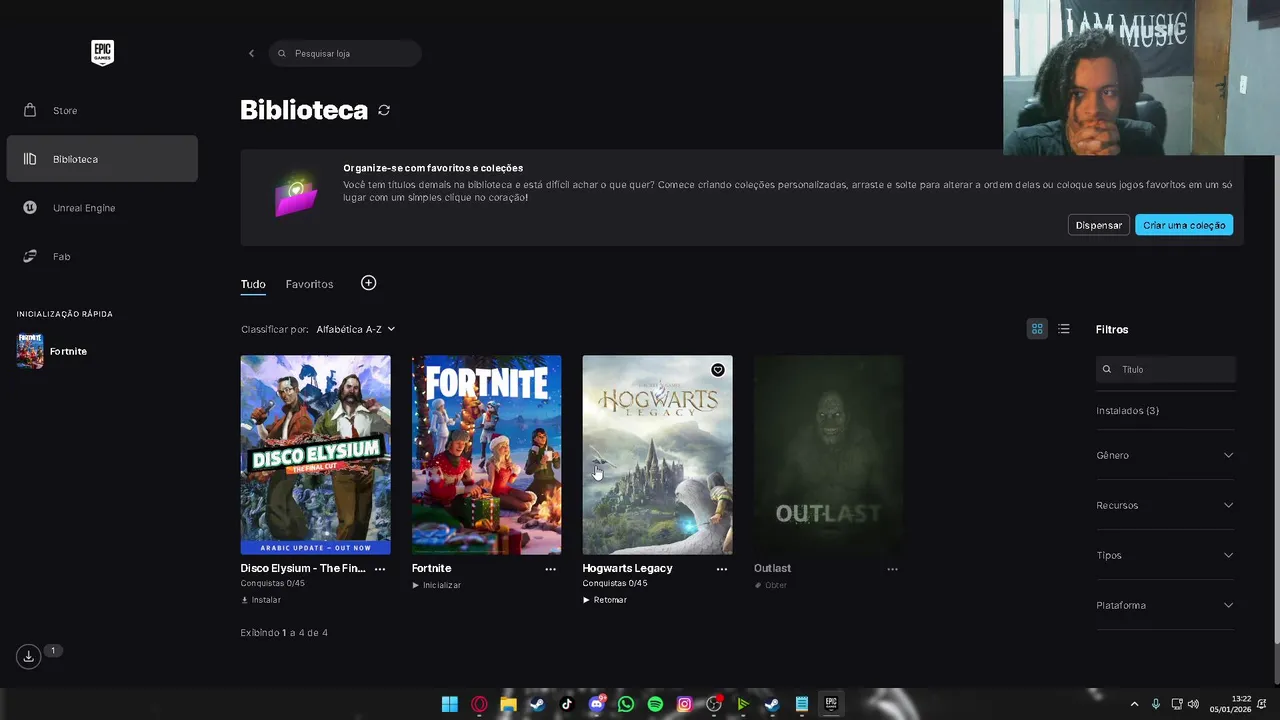Click Retomar under Hogwarts Legacy
Screen dimensions: 1280x720
605,600
